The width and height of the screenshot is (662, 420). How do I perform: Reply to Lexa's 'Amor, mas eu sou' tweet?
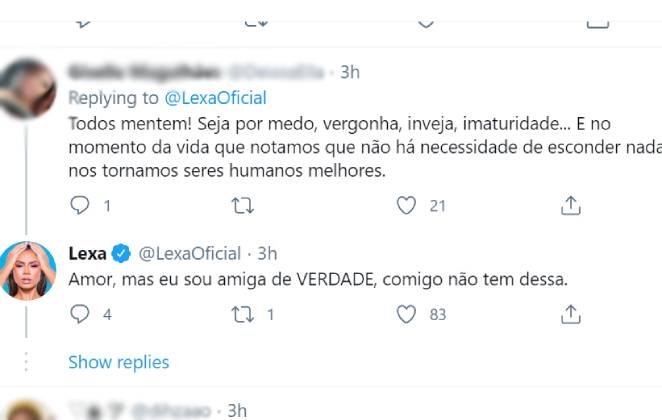81,314
